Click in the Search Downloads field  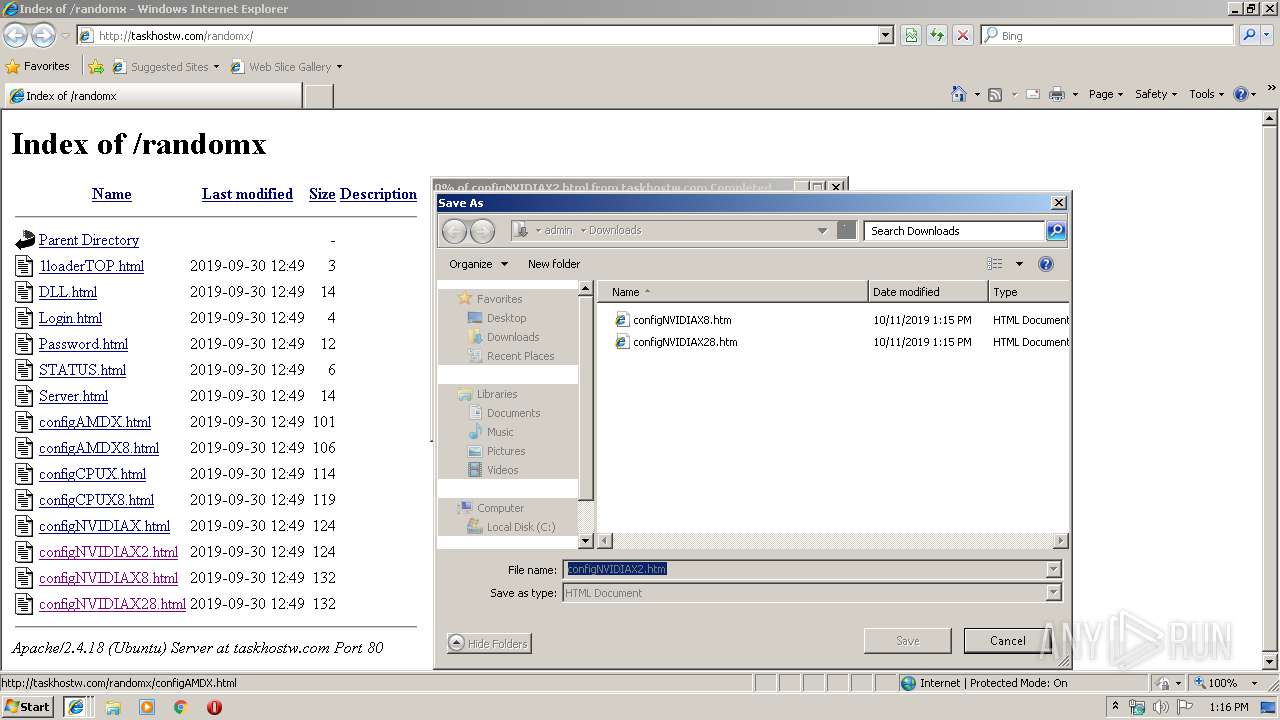(x=954, y=231)
